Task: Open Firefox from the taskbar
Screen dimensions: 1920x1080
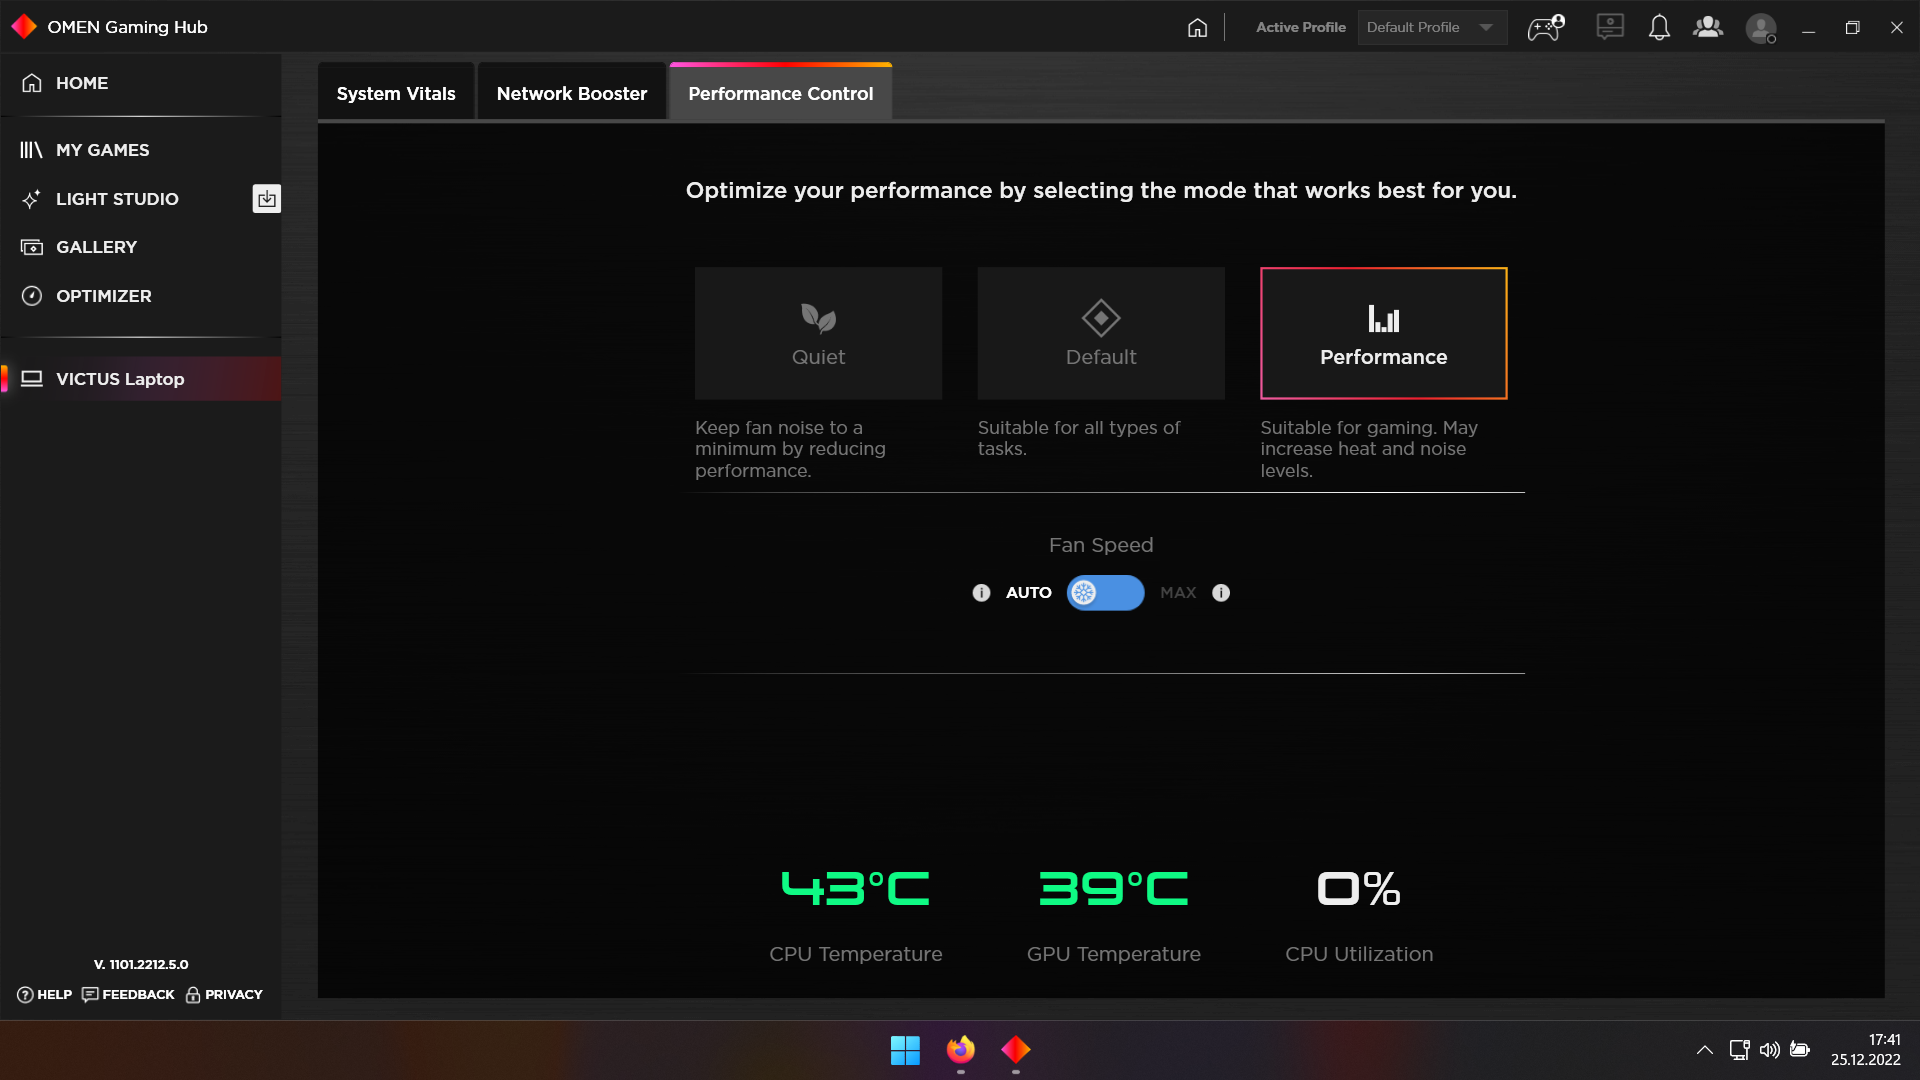Action: click(960, 1050)
